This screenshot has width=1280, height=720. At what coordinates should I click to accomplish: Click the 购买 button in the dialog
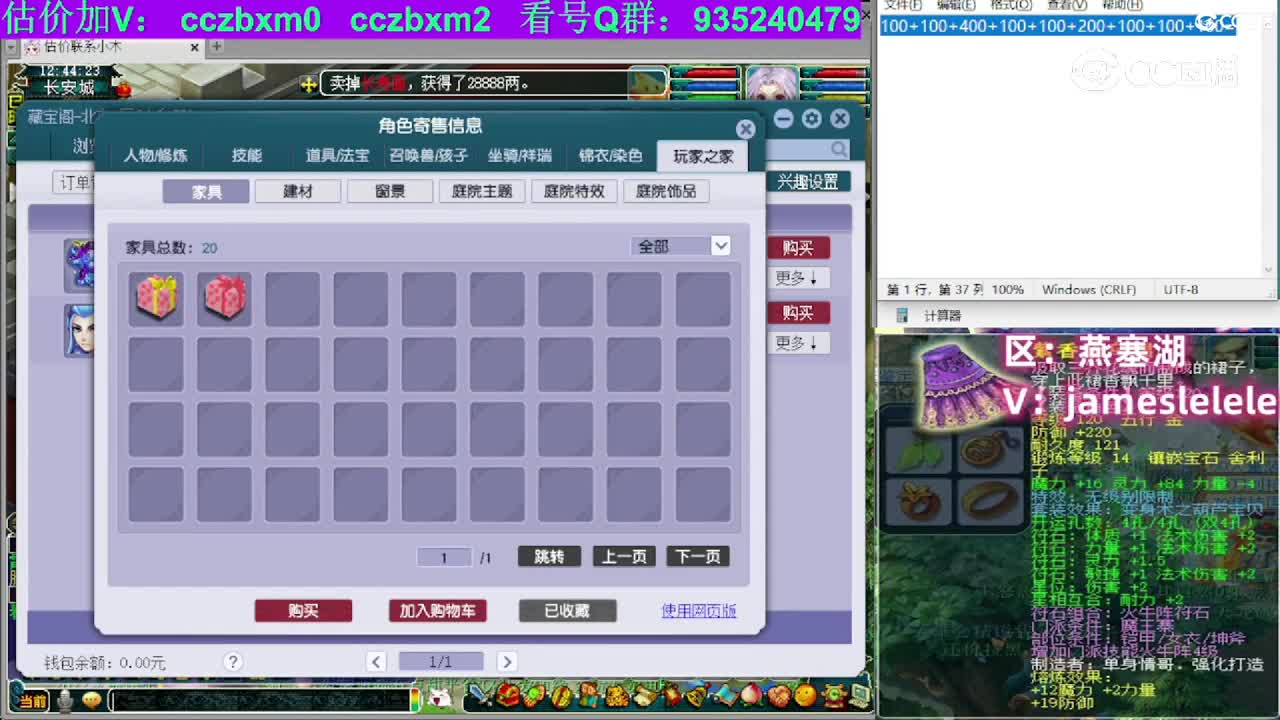(x=303, y=611)
